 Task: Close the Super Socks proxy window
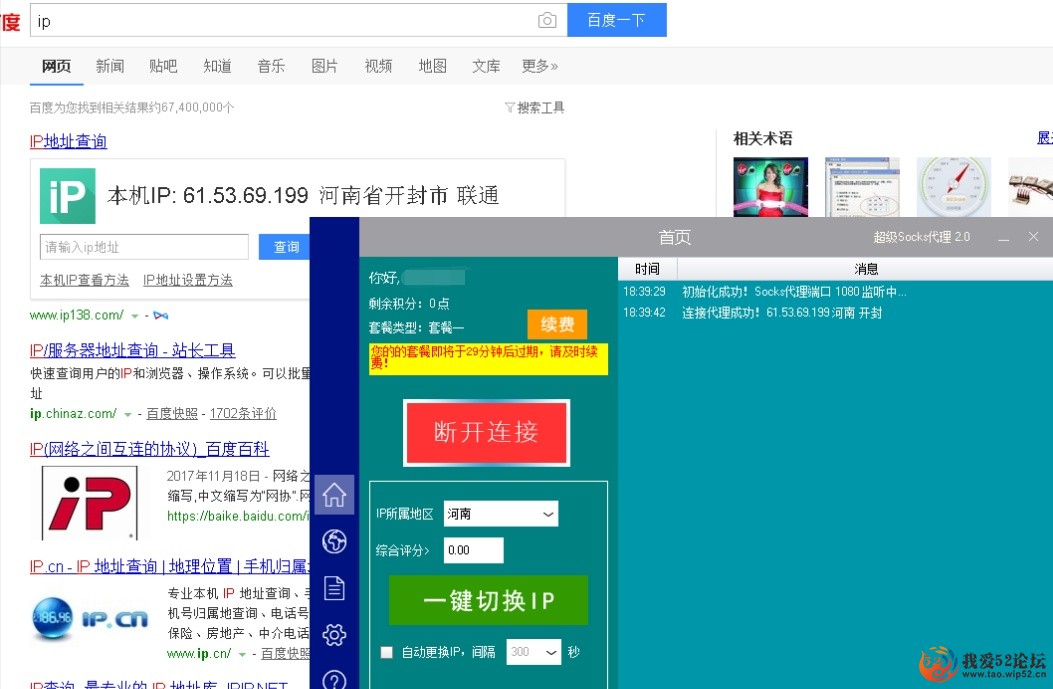coord(1034,237)
